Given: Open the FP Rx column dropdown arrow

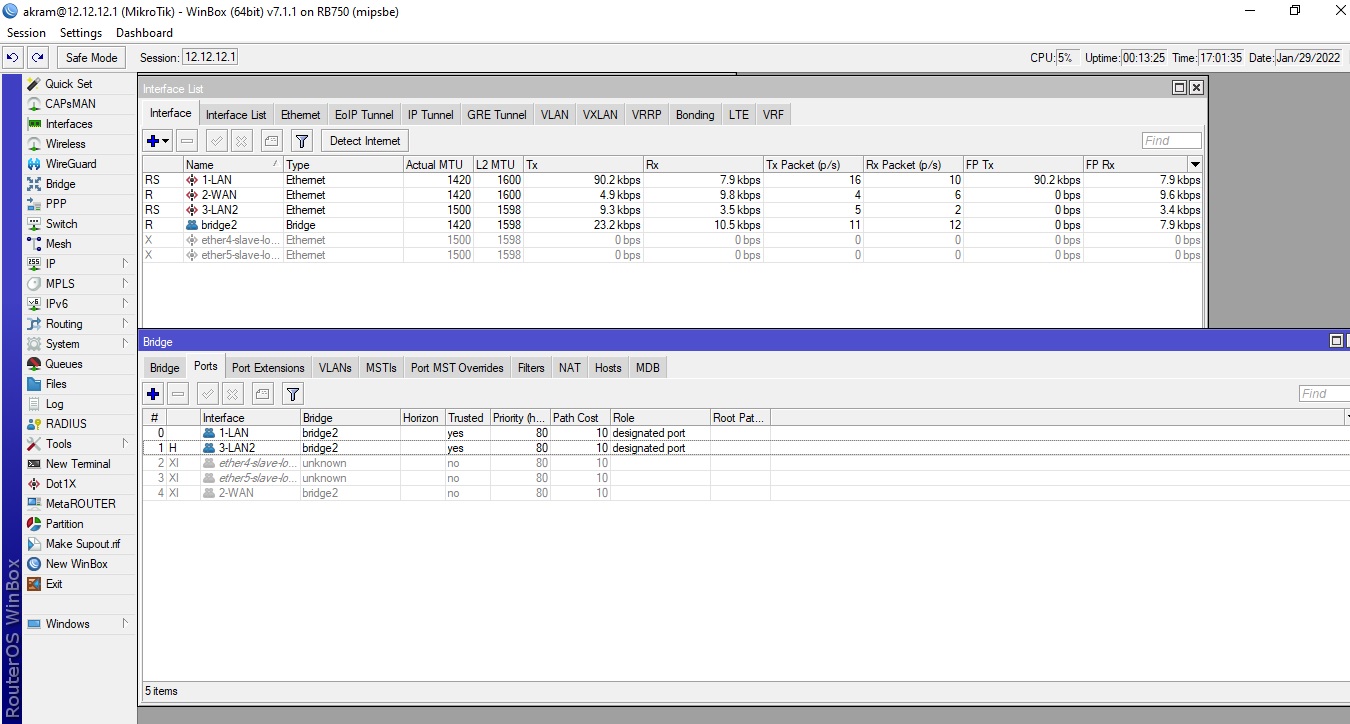Looking at the screenshot, I should 1196,164.
